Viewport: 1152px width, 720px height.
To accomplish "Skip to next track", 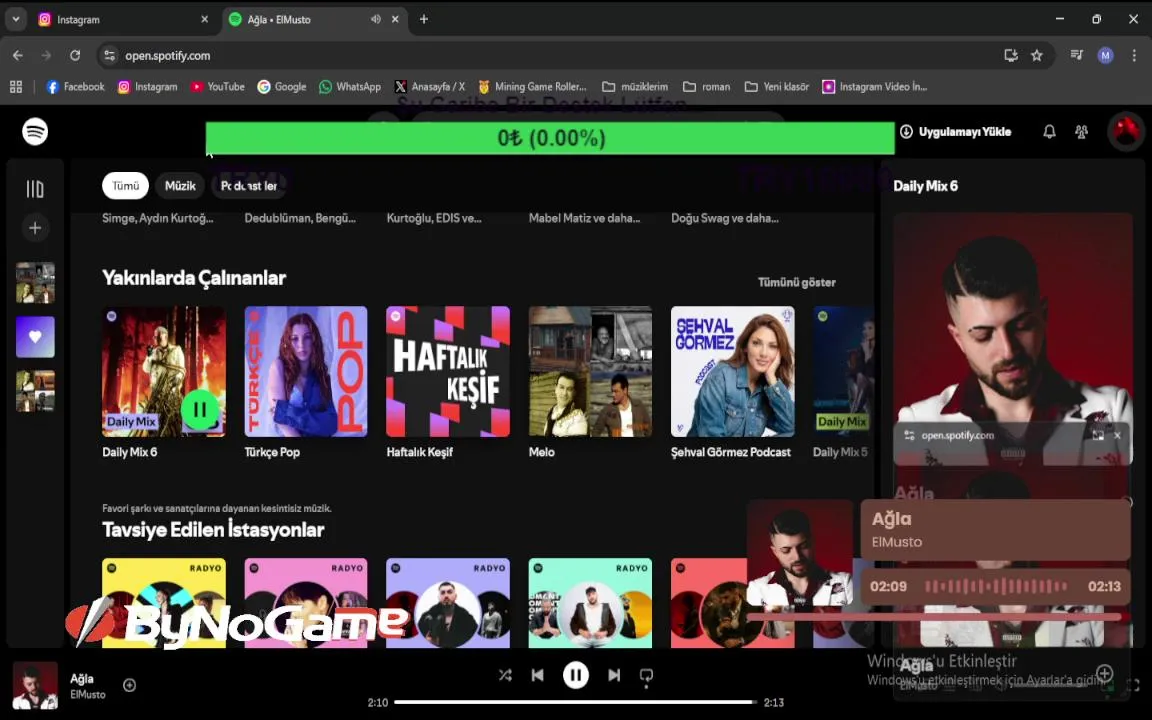I will 613,674.
